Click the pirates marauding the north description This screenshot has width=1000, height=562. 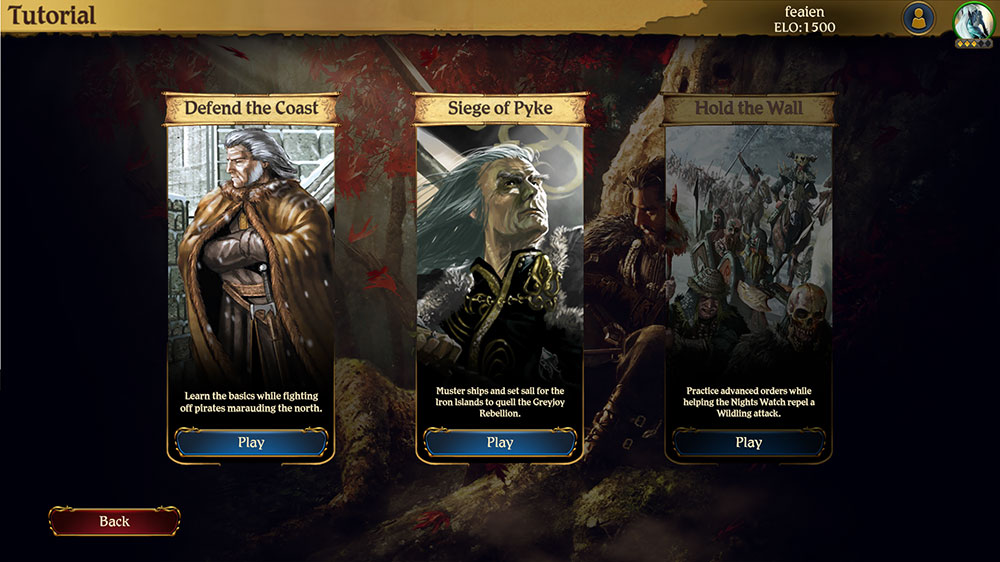click(x=251, y=402)
